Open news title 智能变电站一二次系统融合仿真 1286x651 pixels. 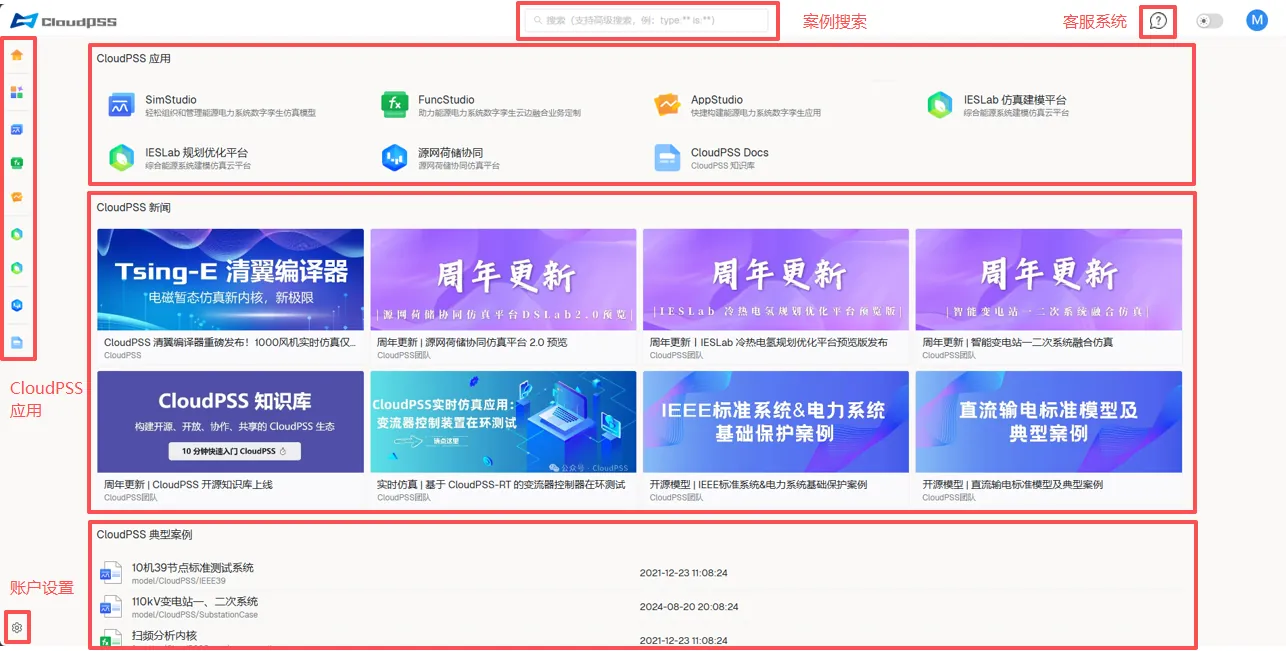pos(1018,342)
